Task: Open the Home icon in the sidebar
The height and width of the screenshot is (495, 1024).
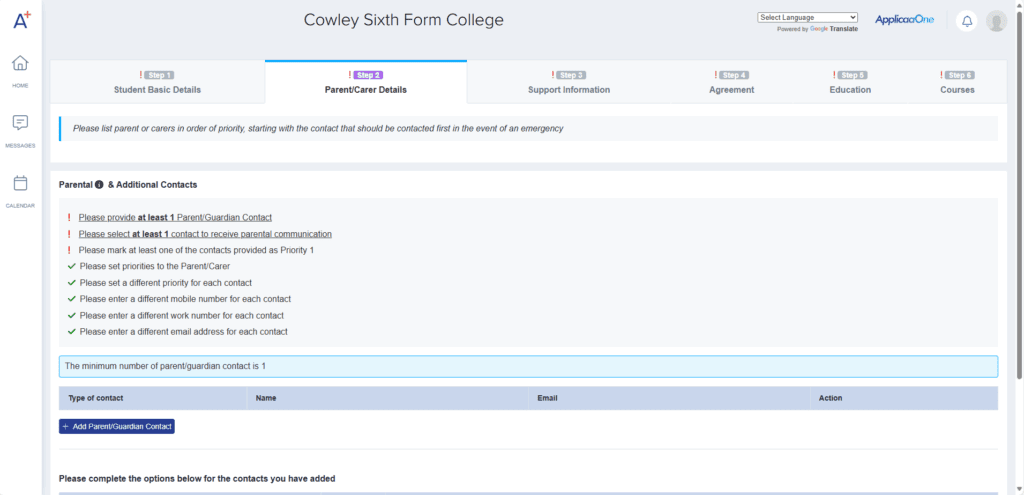Action: click(x=20, y=64)
